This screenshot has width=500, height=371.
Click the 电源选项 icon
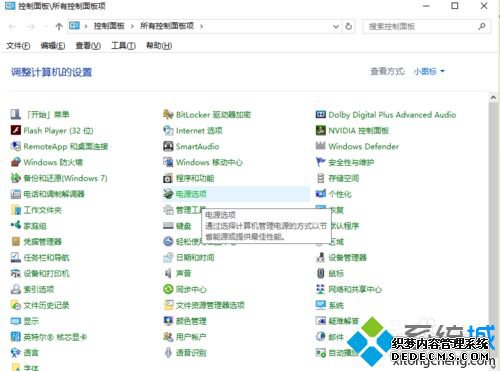(x=168, y=194)
